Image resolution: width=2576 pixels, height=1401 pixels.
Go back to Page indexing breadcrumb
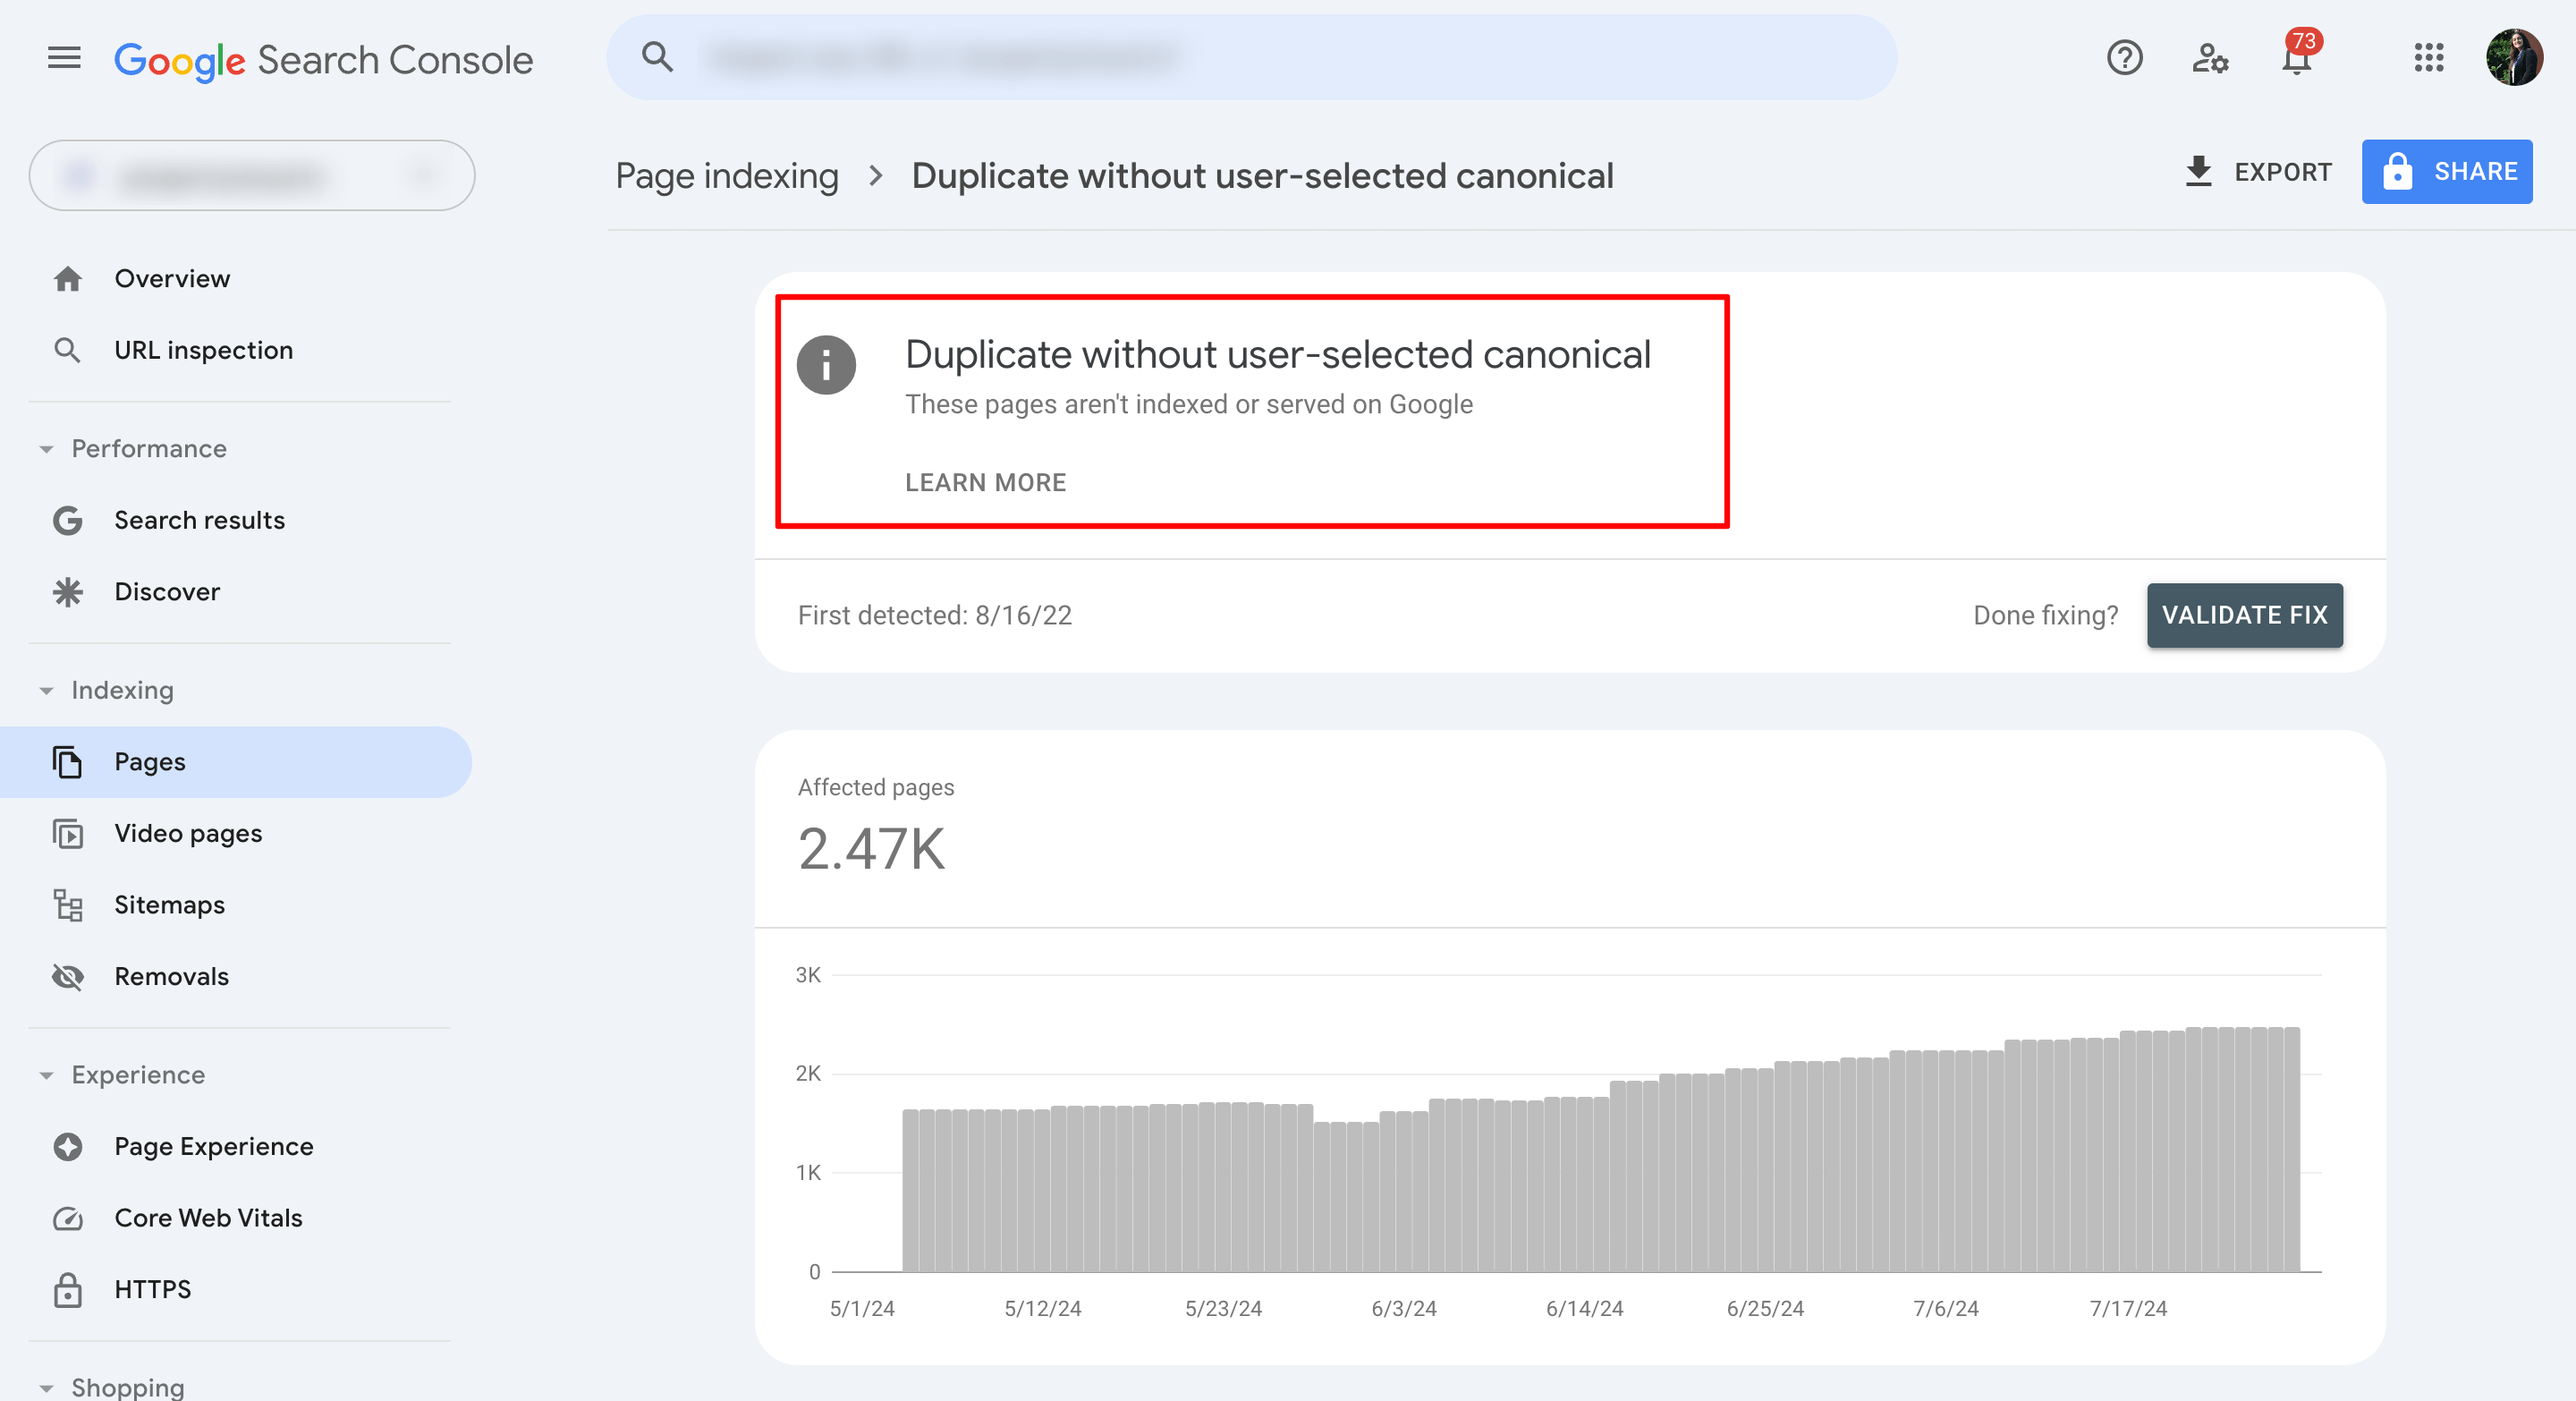(727, 176)
